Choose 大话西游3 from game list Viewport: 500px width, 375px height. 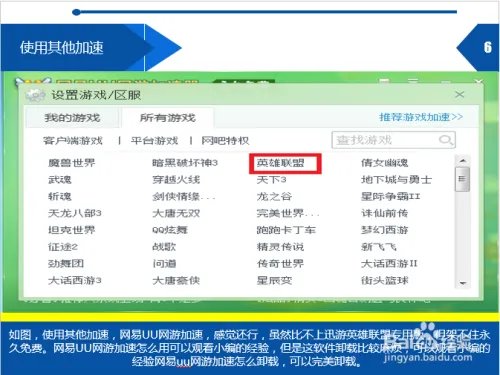(x=75, y=281)
